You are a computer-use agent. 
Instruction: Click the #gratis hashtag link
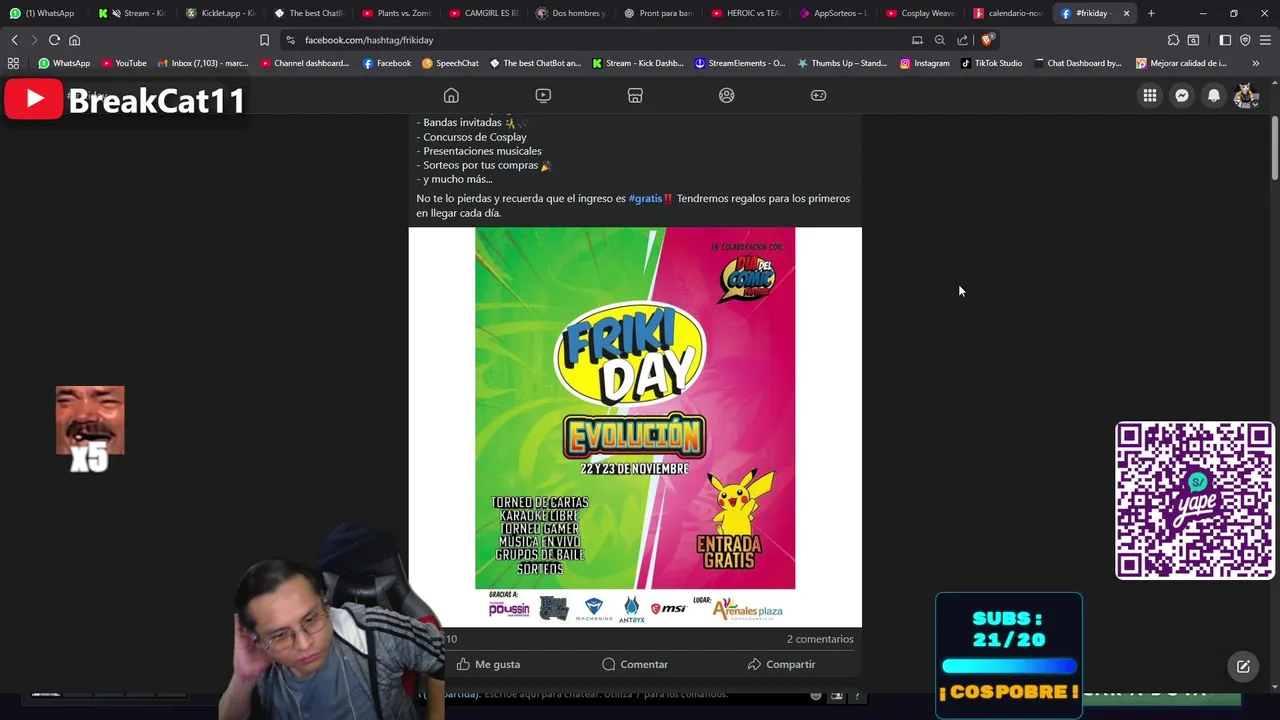point(645,198)
